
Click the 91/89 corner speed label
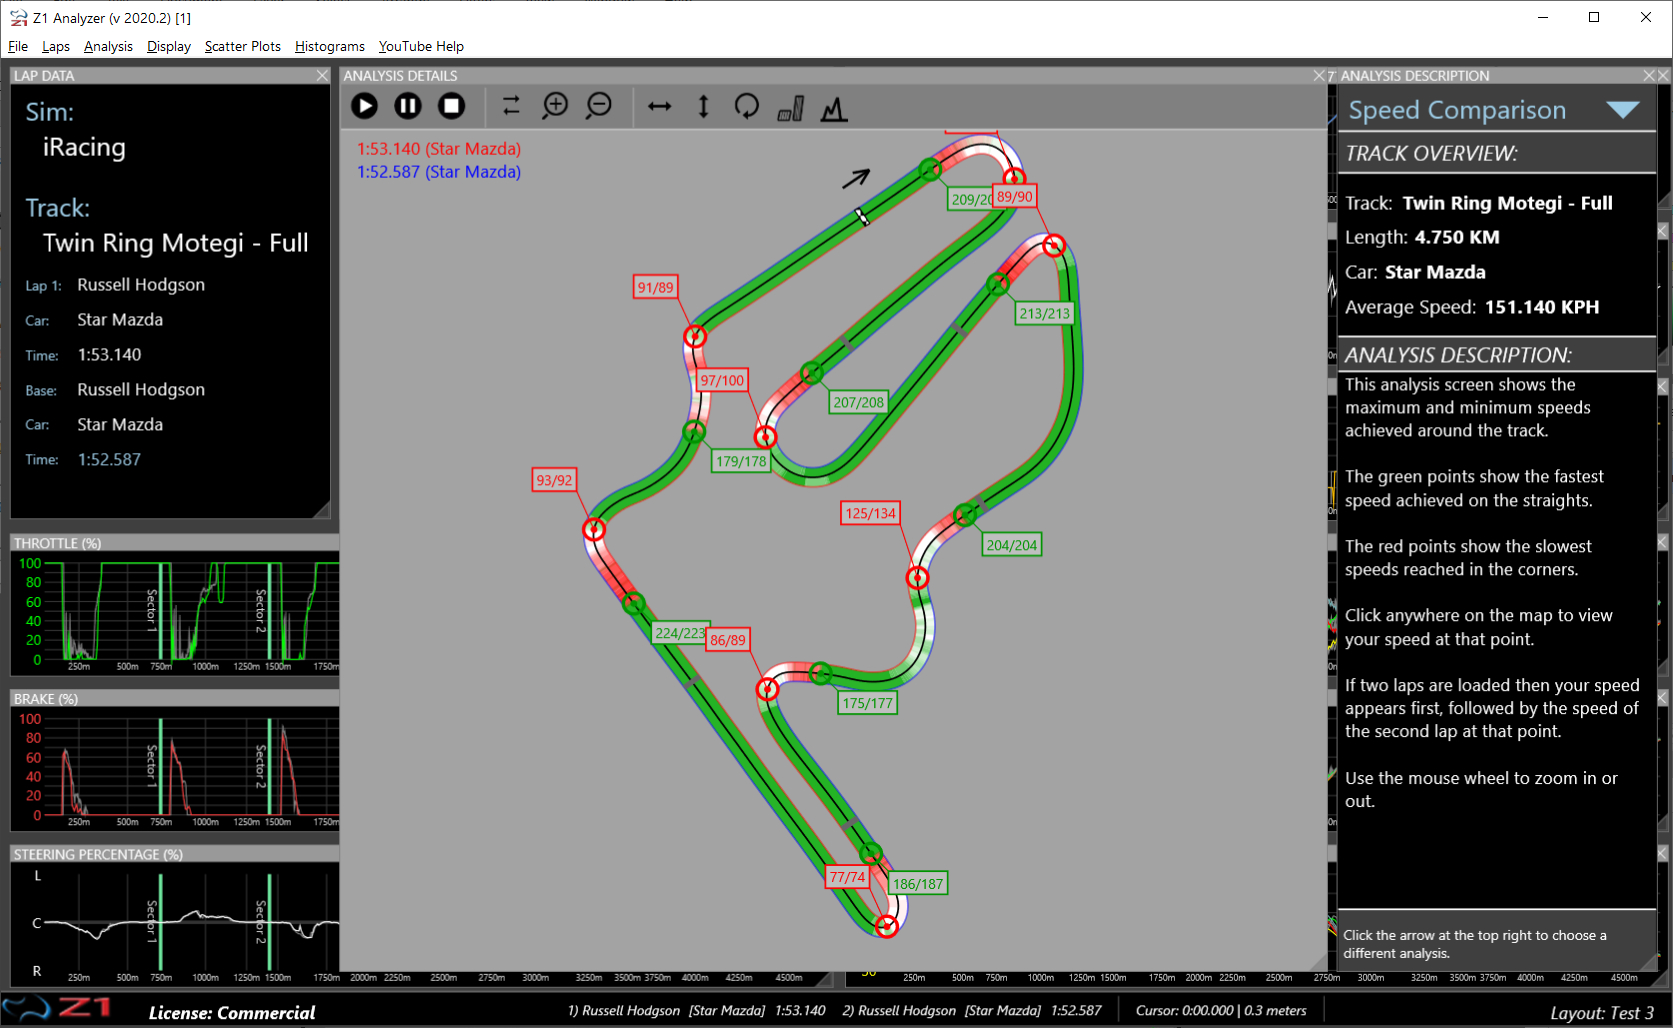(656, 287)
